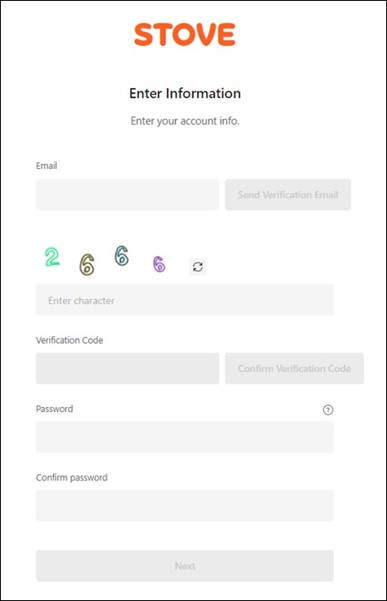Click the brown captcha digit 6
Screen dimensions: 387x601
(x=87, y=264)
